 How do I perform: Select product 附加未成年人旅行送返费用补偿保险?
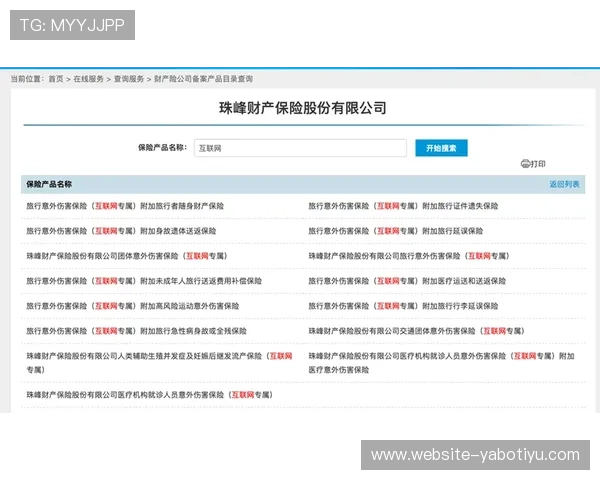point(144,281)
